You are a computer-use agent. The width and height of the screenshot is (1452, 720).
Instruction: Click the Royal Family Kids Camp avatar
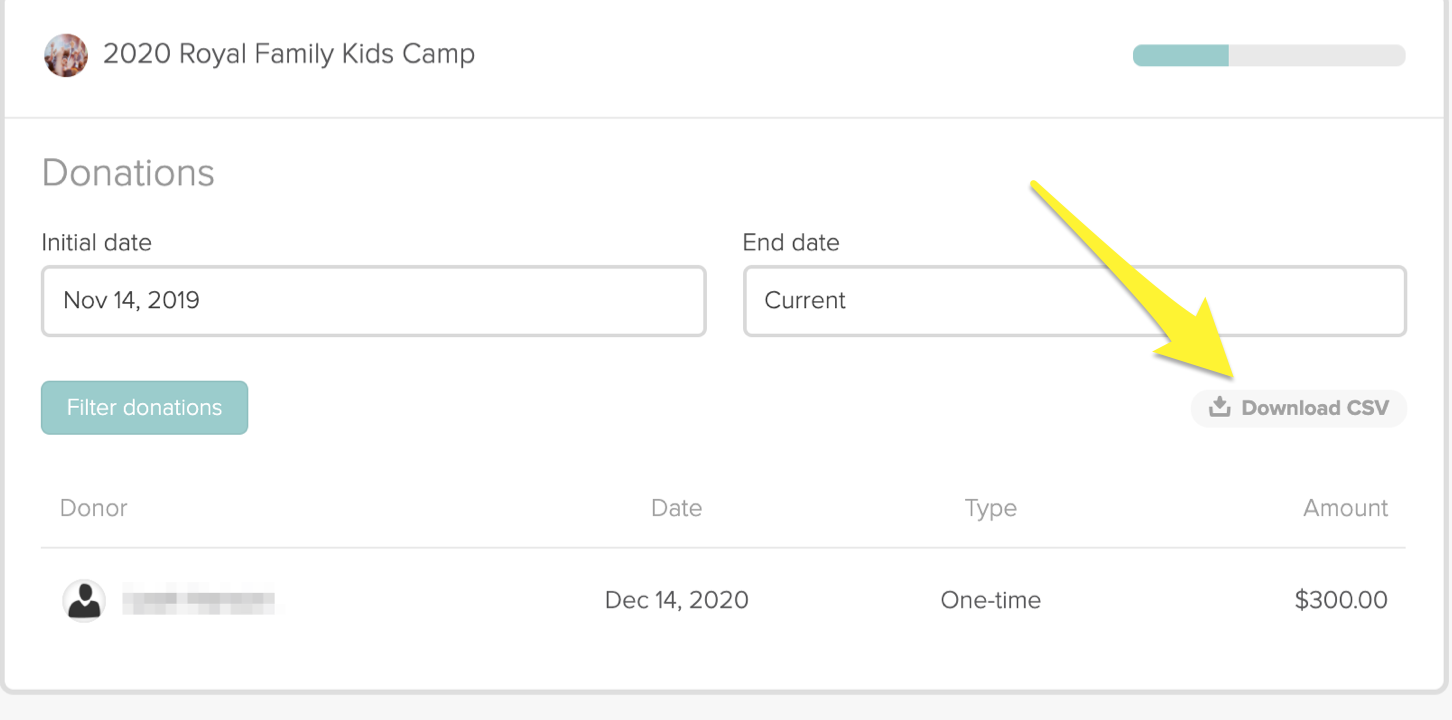[x=66, y=55]
